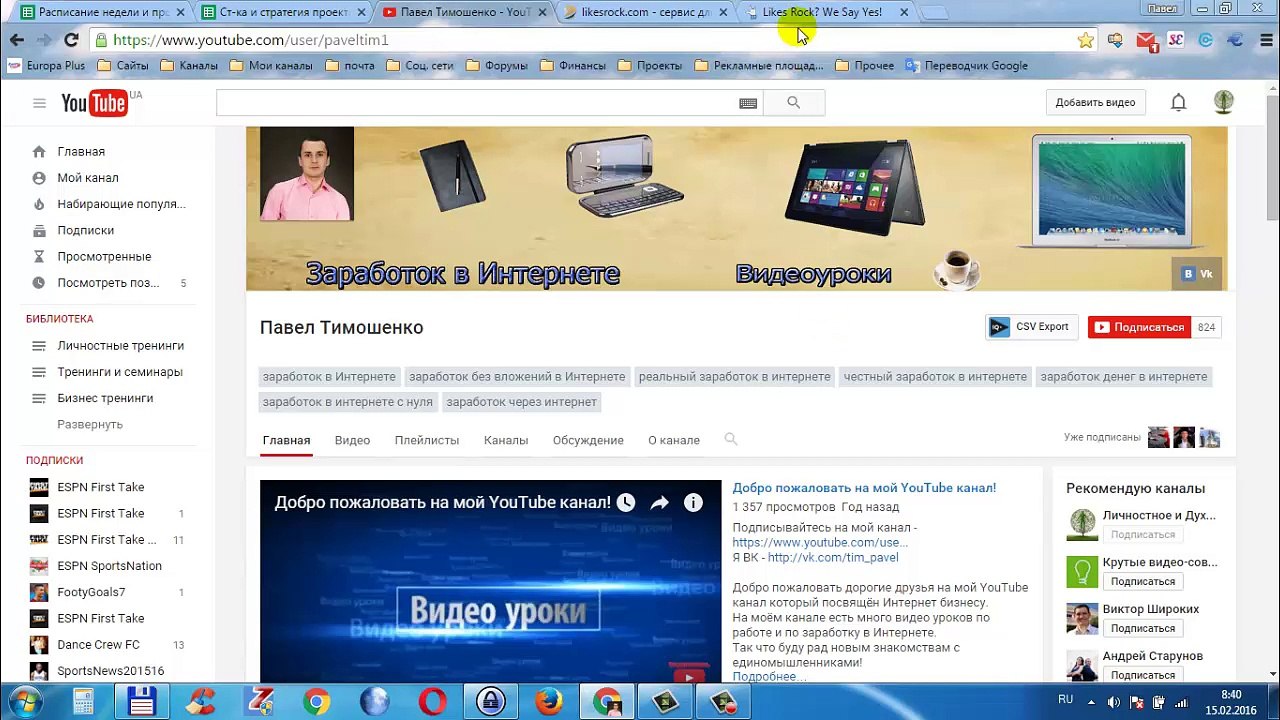The width and height of the screenshot is (1280, 720).
Task: Expand the sidebar with Развернуть
Action: 90,424
